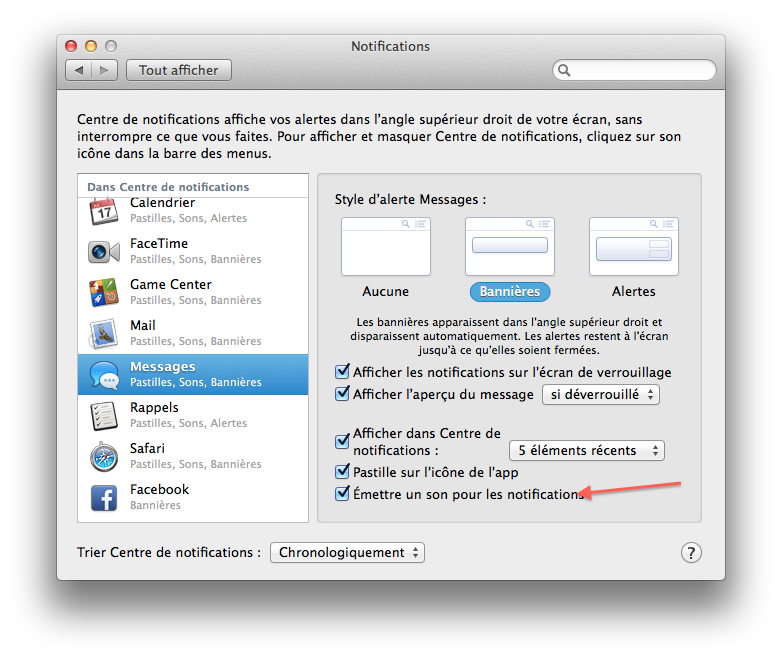The width and height of the screenshot is (782, 659).
Task: Click the Safari compass icon
Action: pyautogui.click(x=104, y=456)
